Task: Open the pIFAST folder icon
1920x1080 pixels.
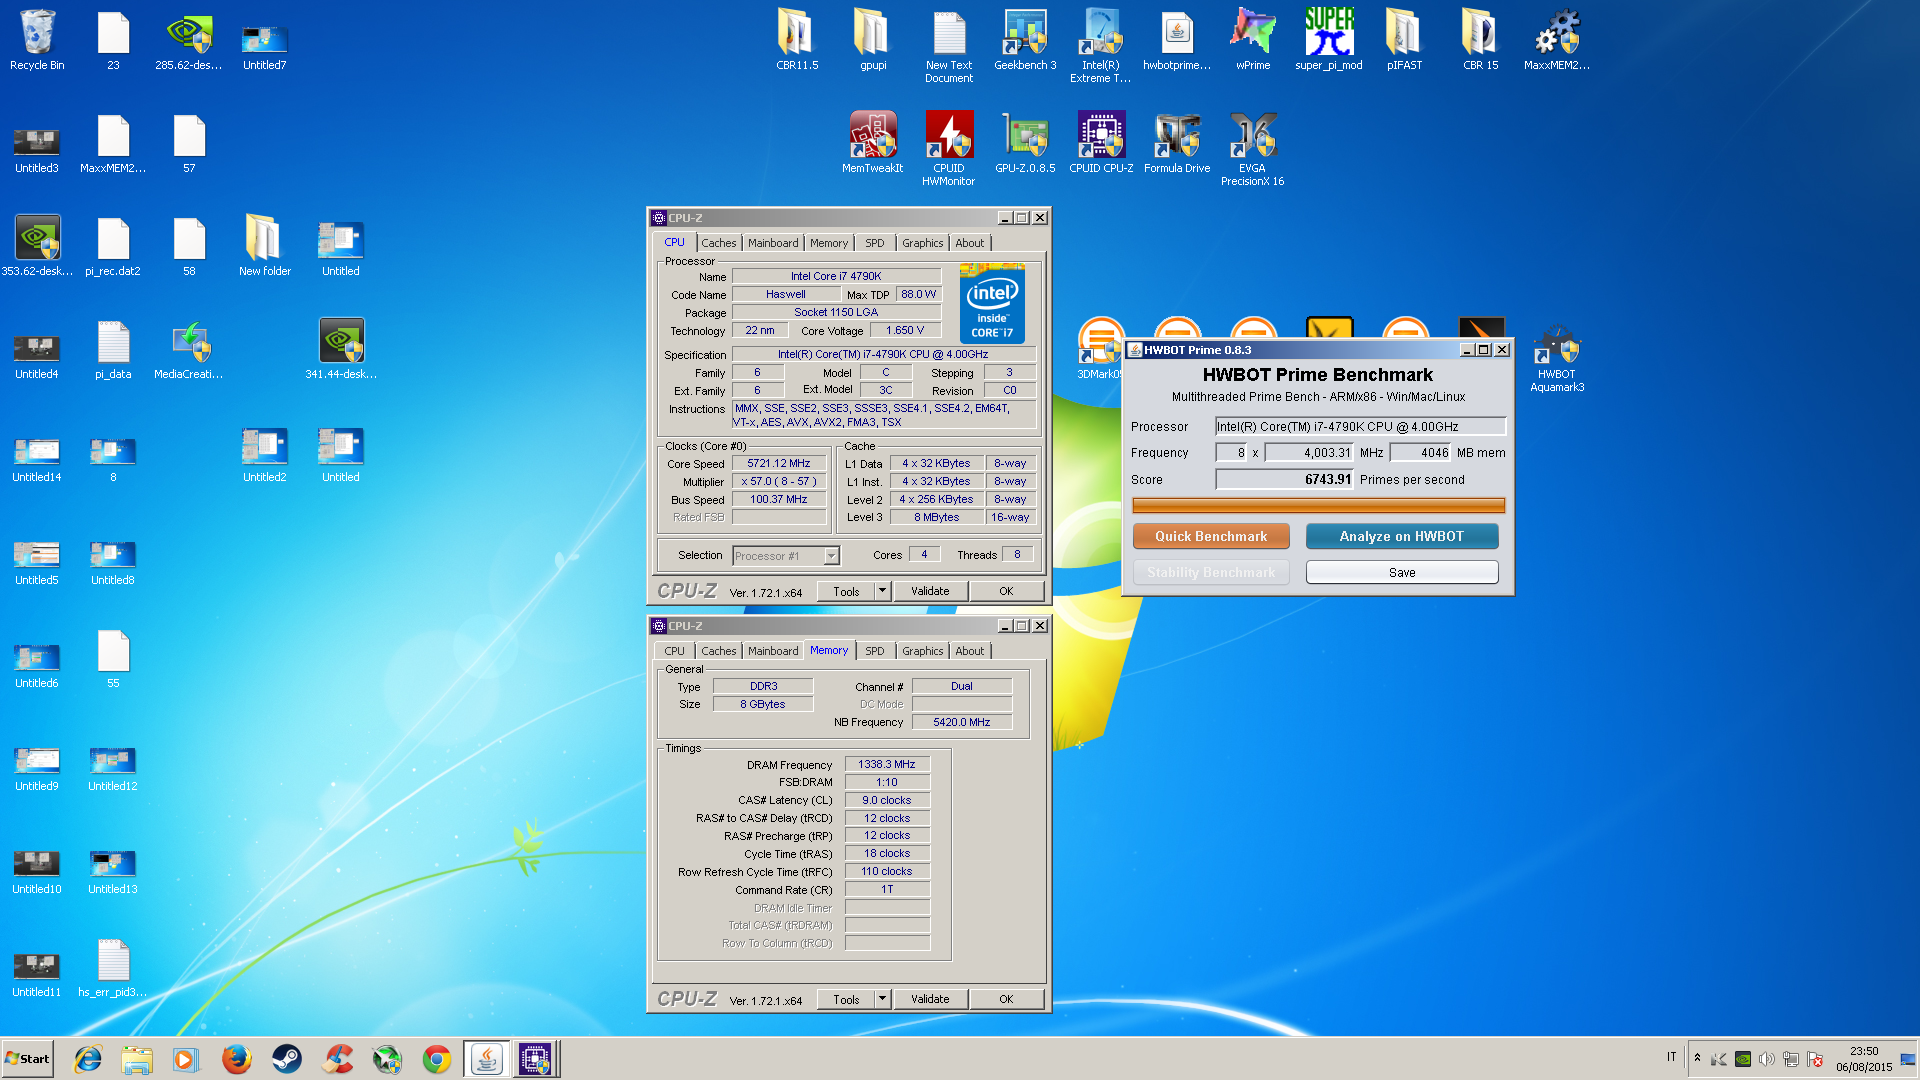Action: pos(1404,41)
